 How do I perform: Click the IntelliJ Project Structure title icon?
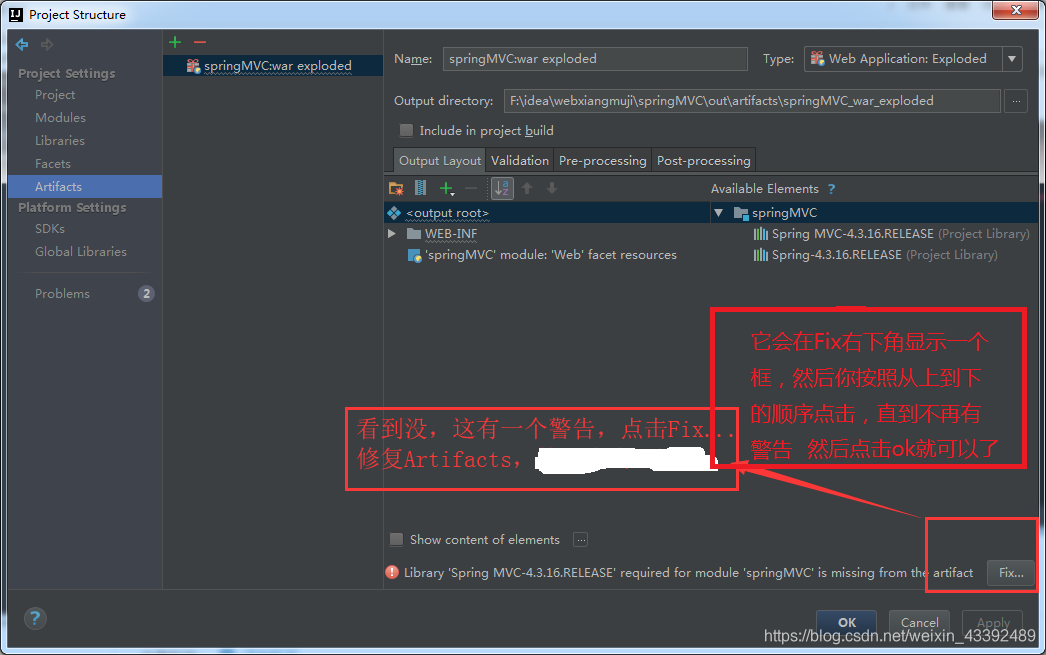pos(15,14)
